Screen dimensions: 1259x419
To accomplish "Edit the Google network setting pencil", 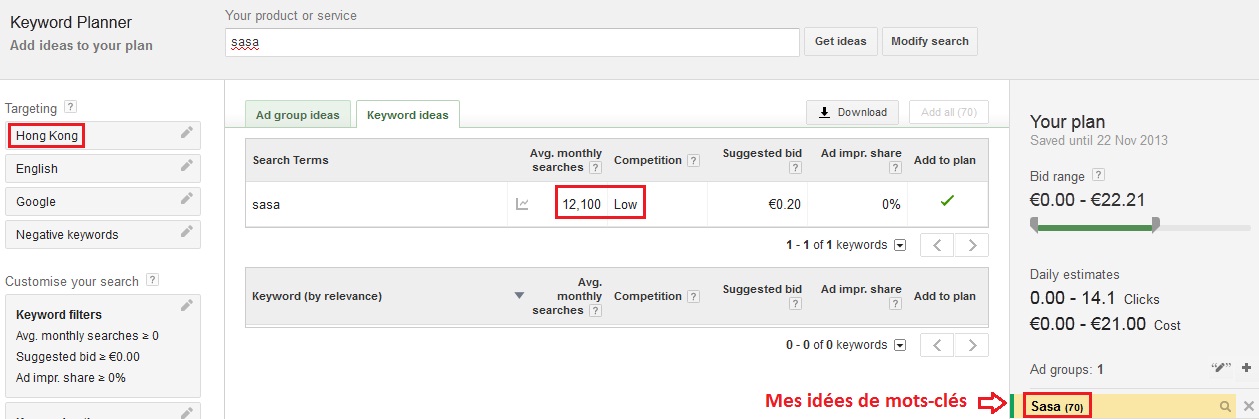I will tap(186, 200).
